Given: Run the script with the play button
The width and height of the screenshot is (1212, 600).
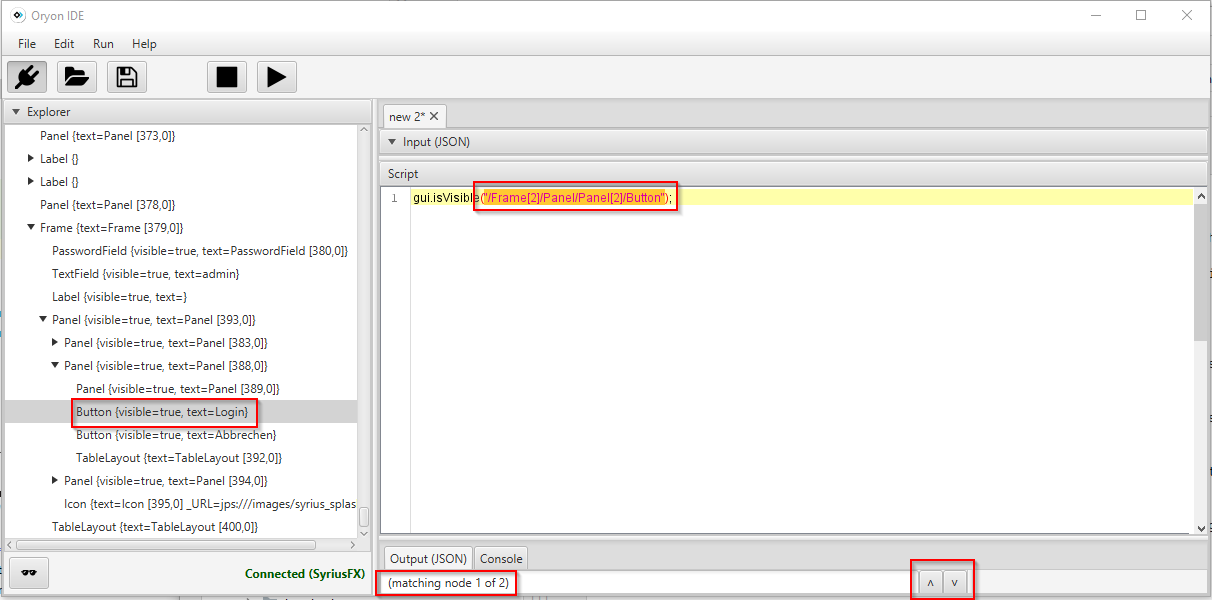Looking at the screenshot, I should [277, 77].
